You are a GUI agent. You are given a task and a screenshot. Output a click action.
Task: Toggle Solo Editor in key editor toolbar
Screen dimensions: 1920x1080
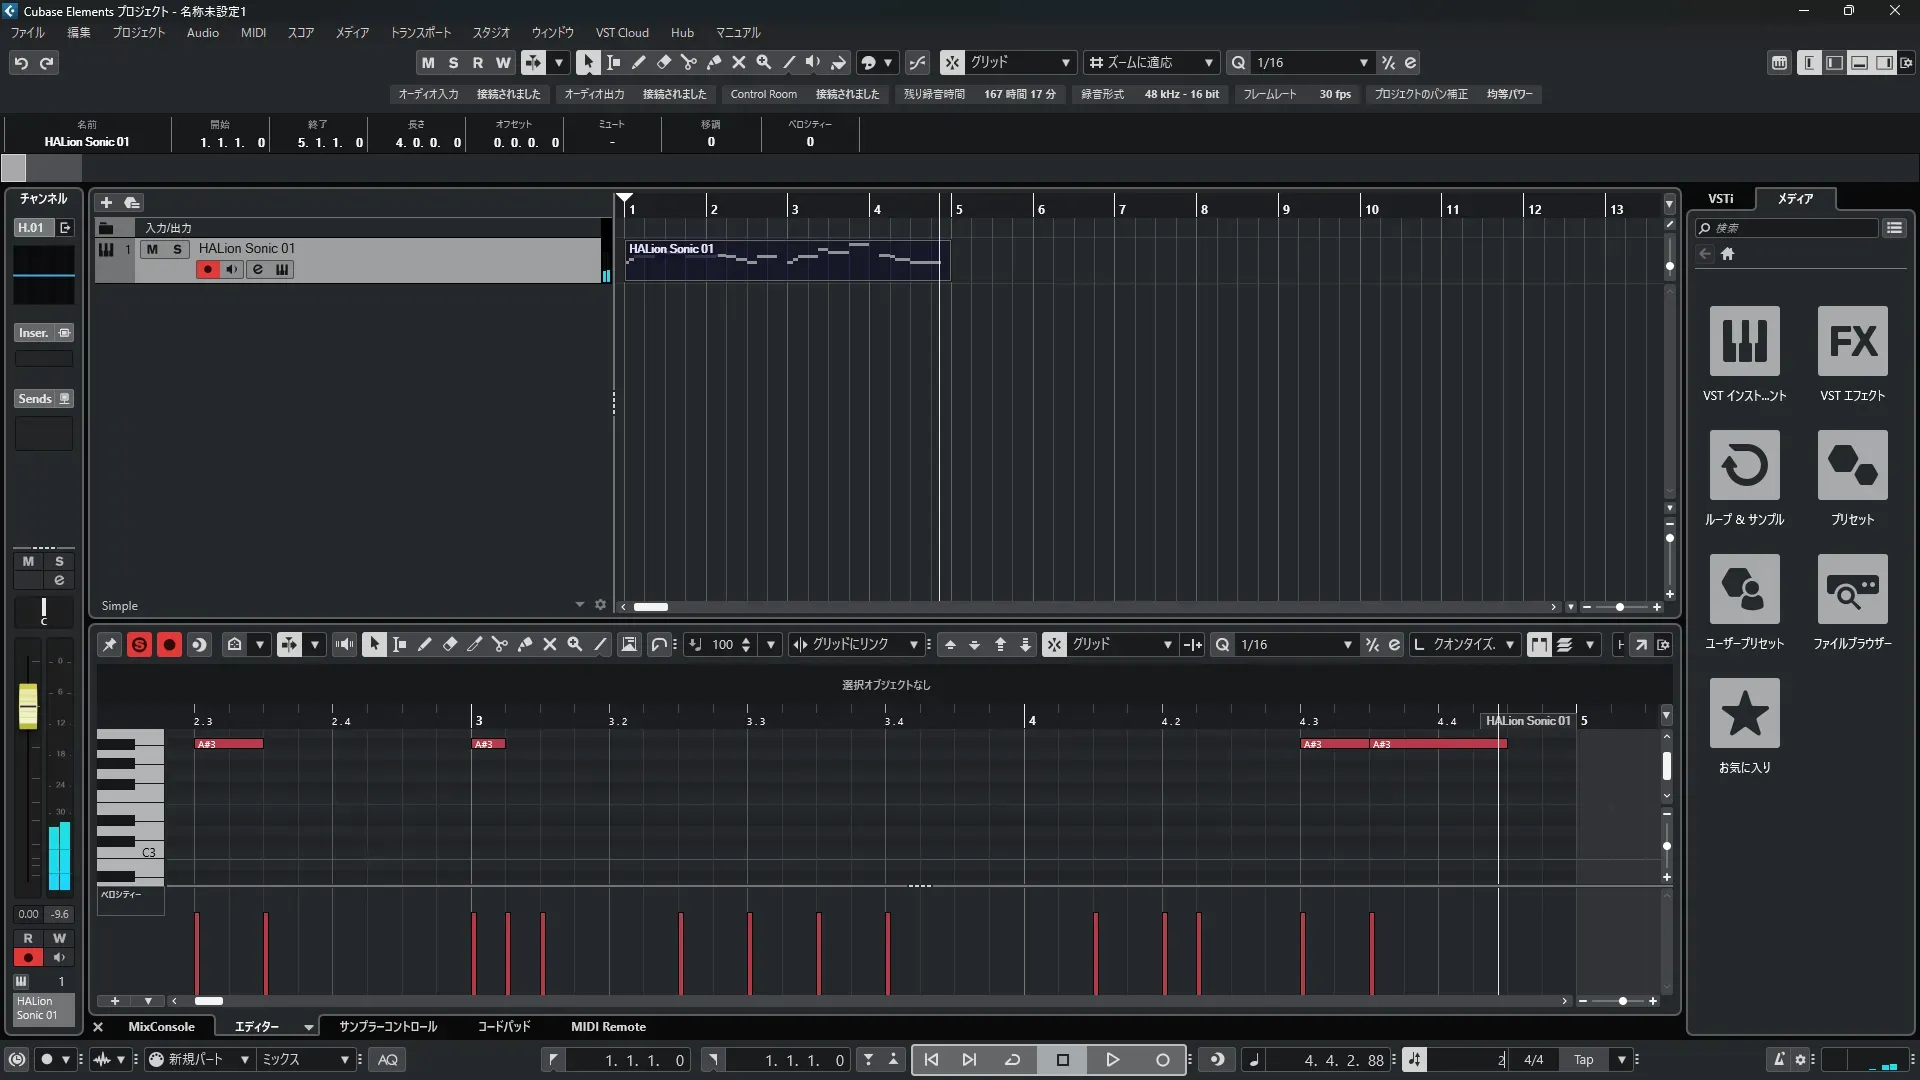click(x=139, y=645)
